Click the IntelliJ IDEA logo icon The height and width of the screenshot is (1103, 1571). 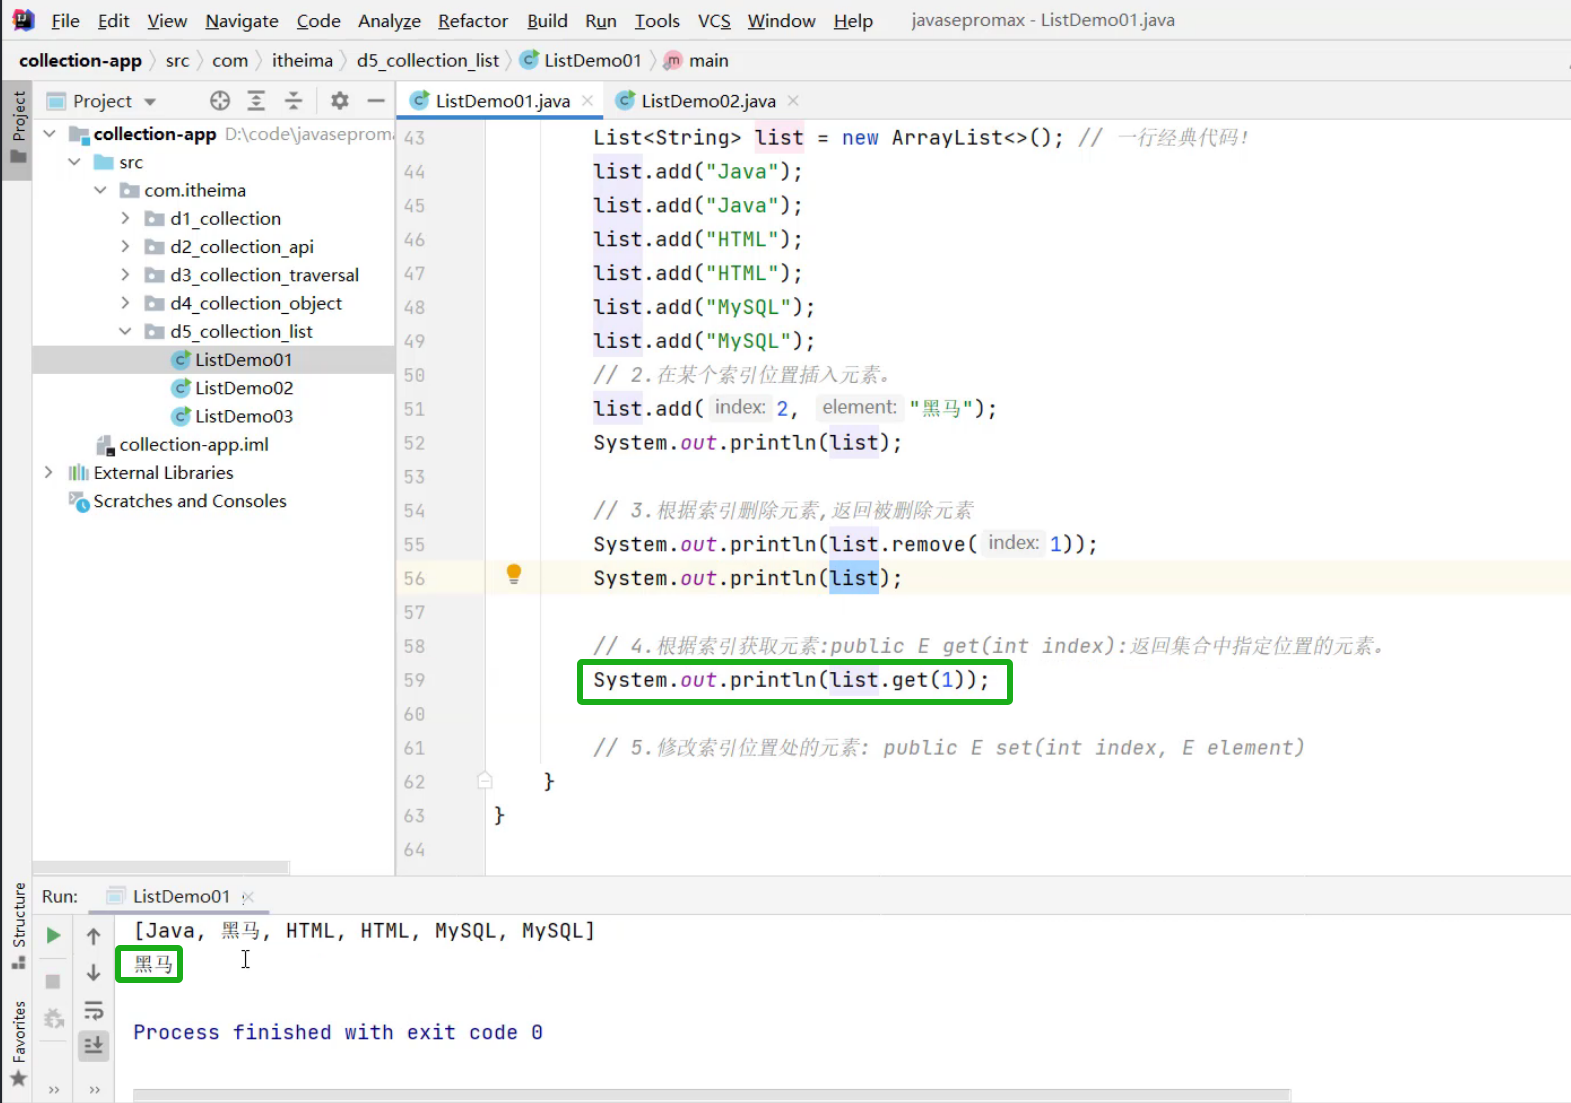pyautogui.click(x=23, y=20)
